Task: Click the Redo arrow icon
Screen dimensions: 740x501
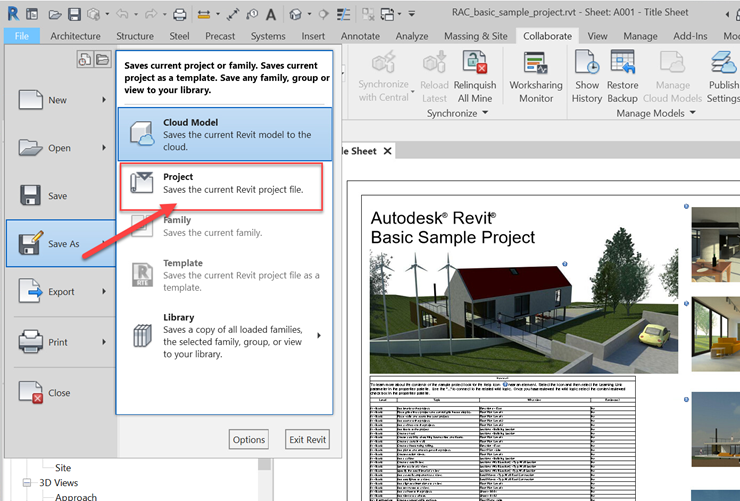Action: coord(151,14)
